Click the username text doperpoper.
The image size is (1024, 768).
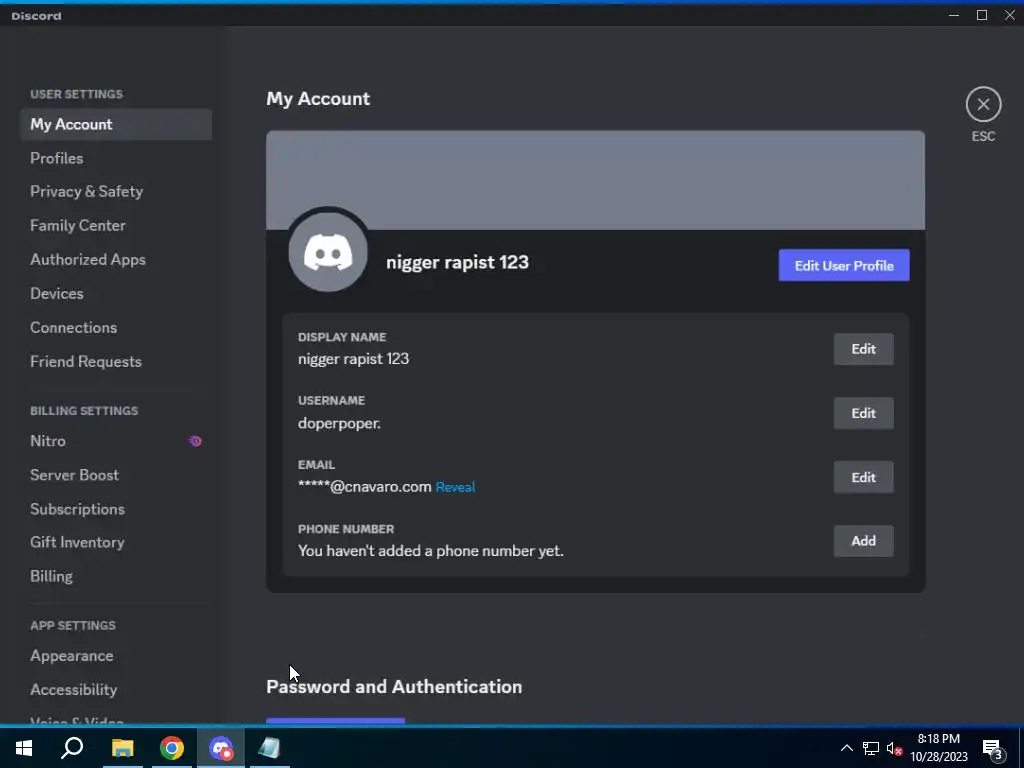pyautogui.click(x=339, y=423)
